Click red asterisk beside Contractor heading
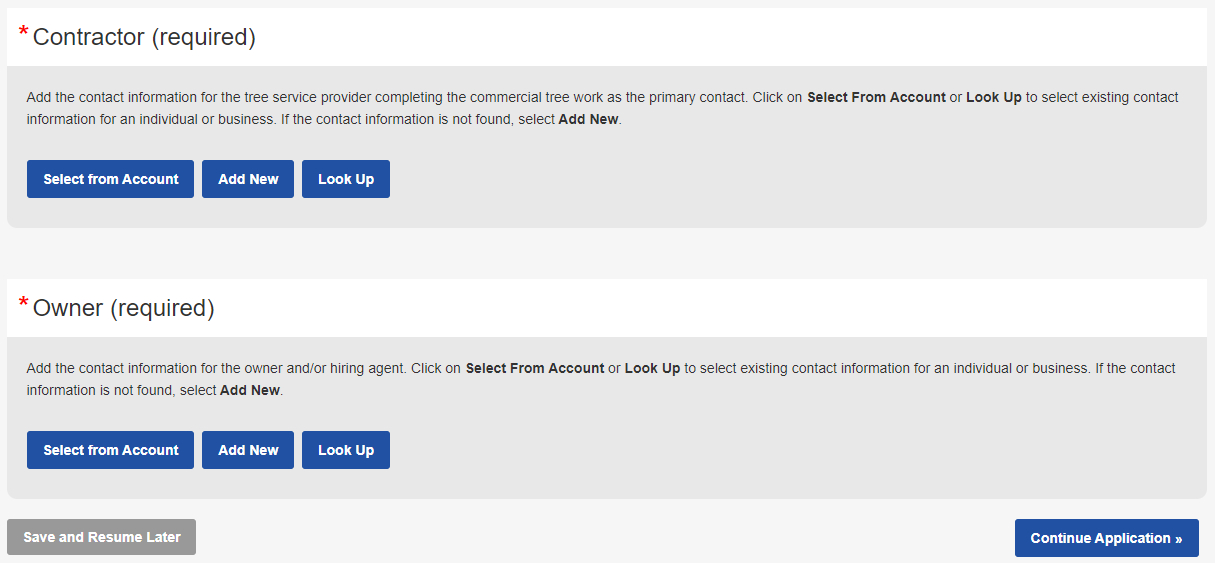The width and height of the screenshot is (1215, 563). pos(23,34)
